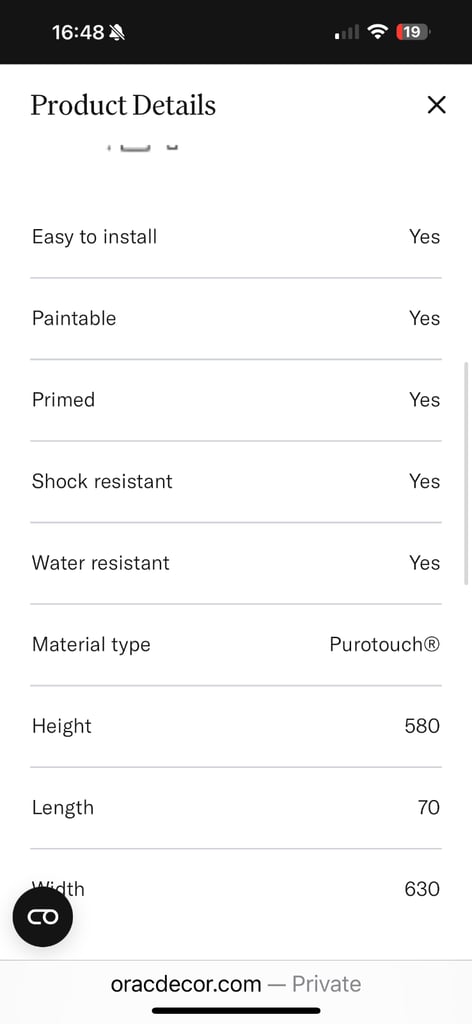This screenshot has height=1024, width=472.
Task: Tap the Width value 630
Action: point(422,889)
